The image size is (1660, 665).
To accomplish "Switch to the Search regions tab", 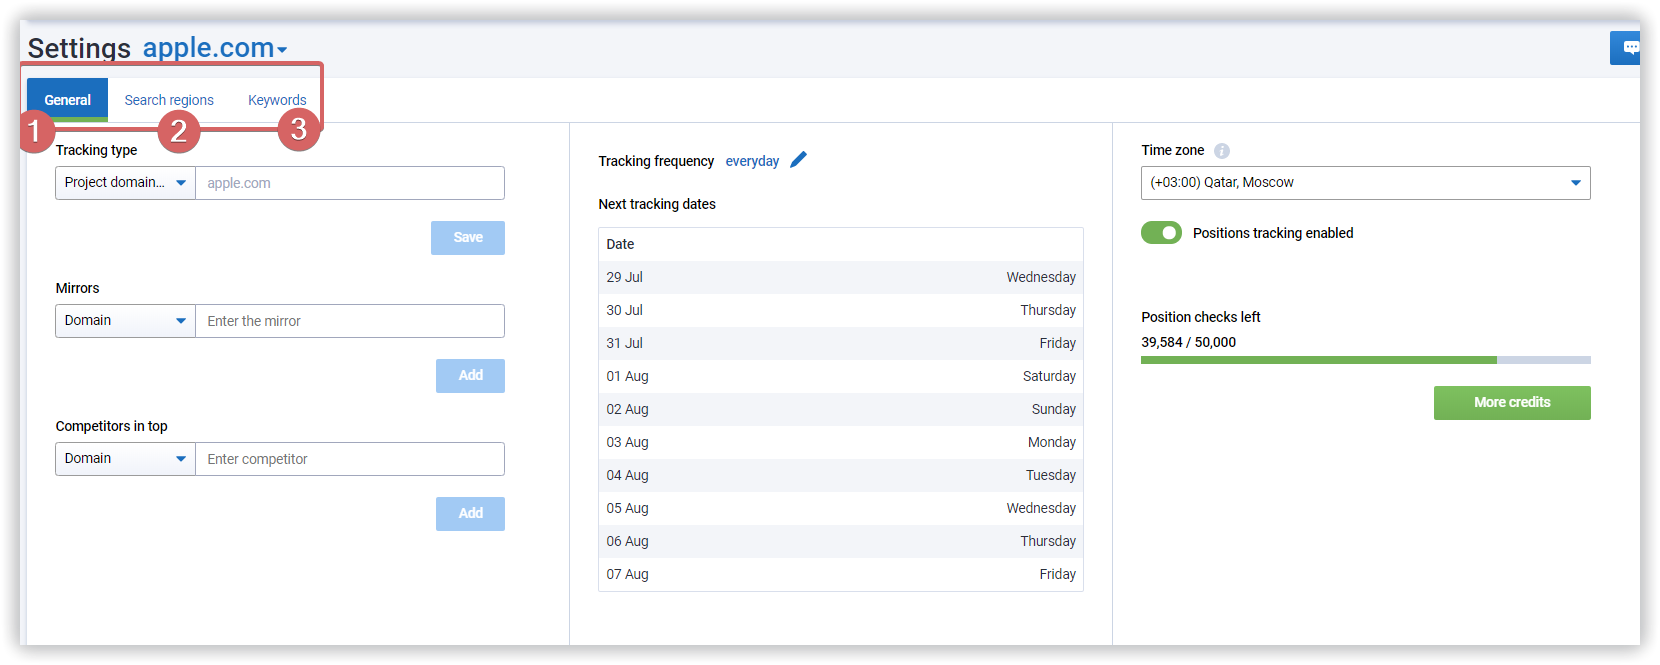I will [169, 100].
